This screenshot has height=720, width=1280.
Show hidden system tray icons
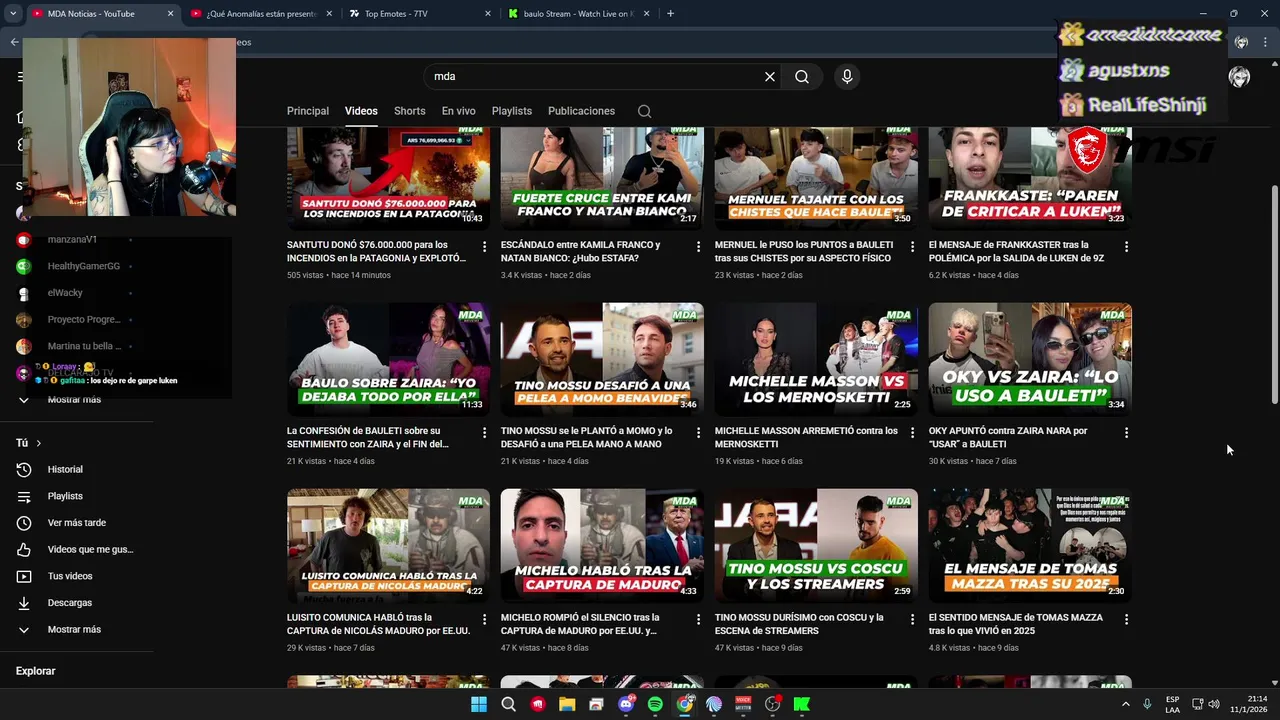coord(1126,704)
